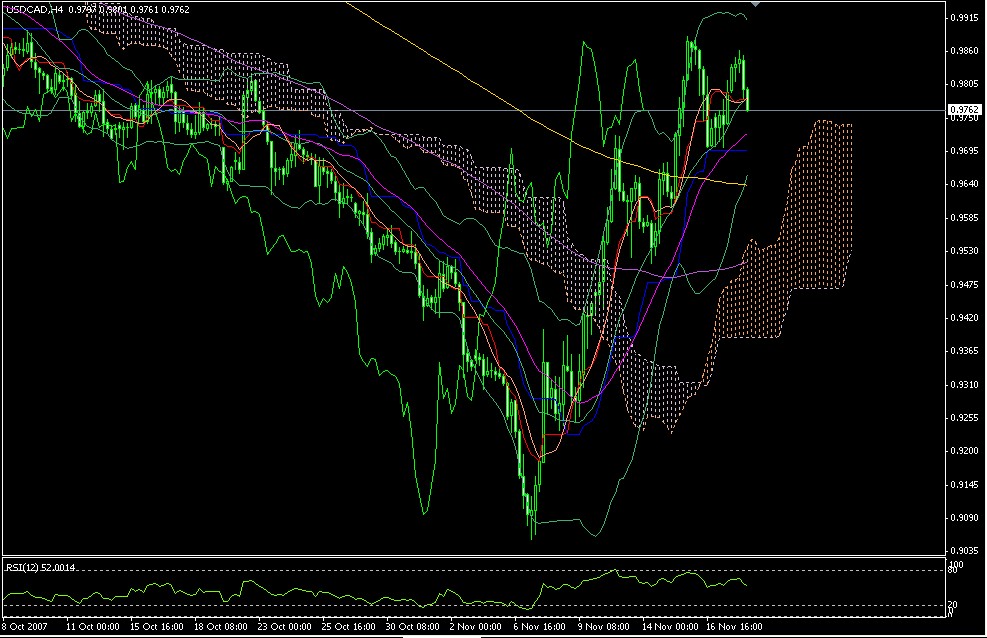Click the 14 Nov 00:00 time label
987x638 pixels.
[670, 627]
